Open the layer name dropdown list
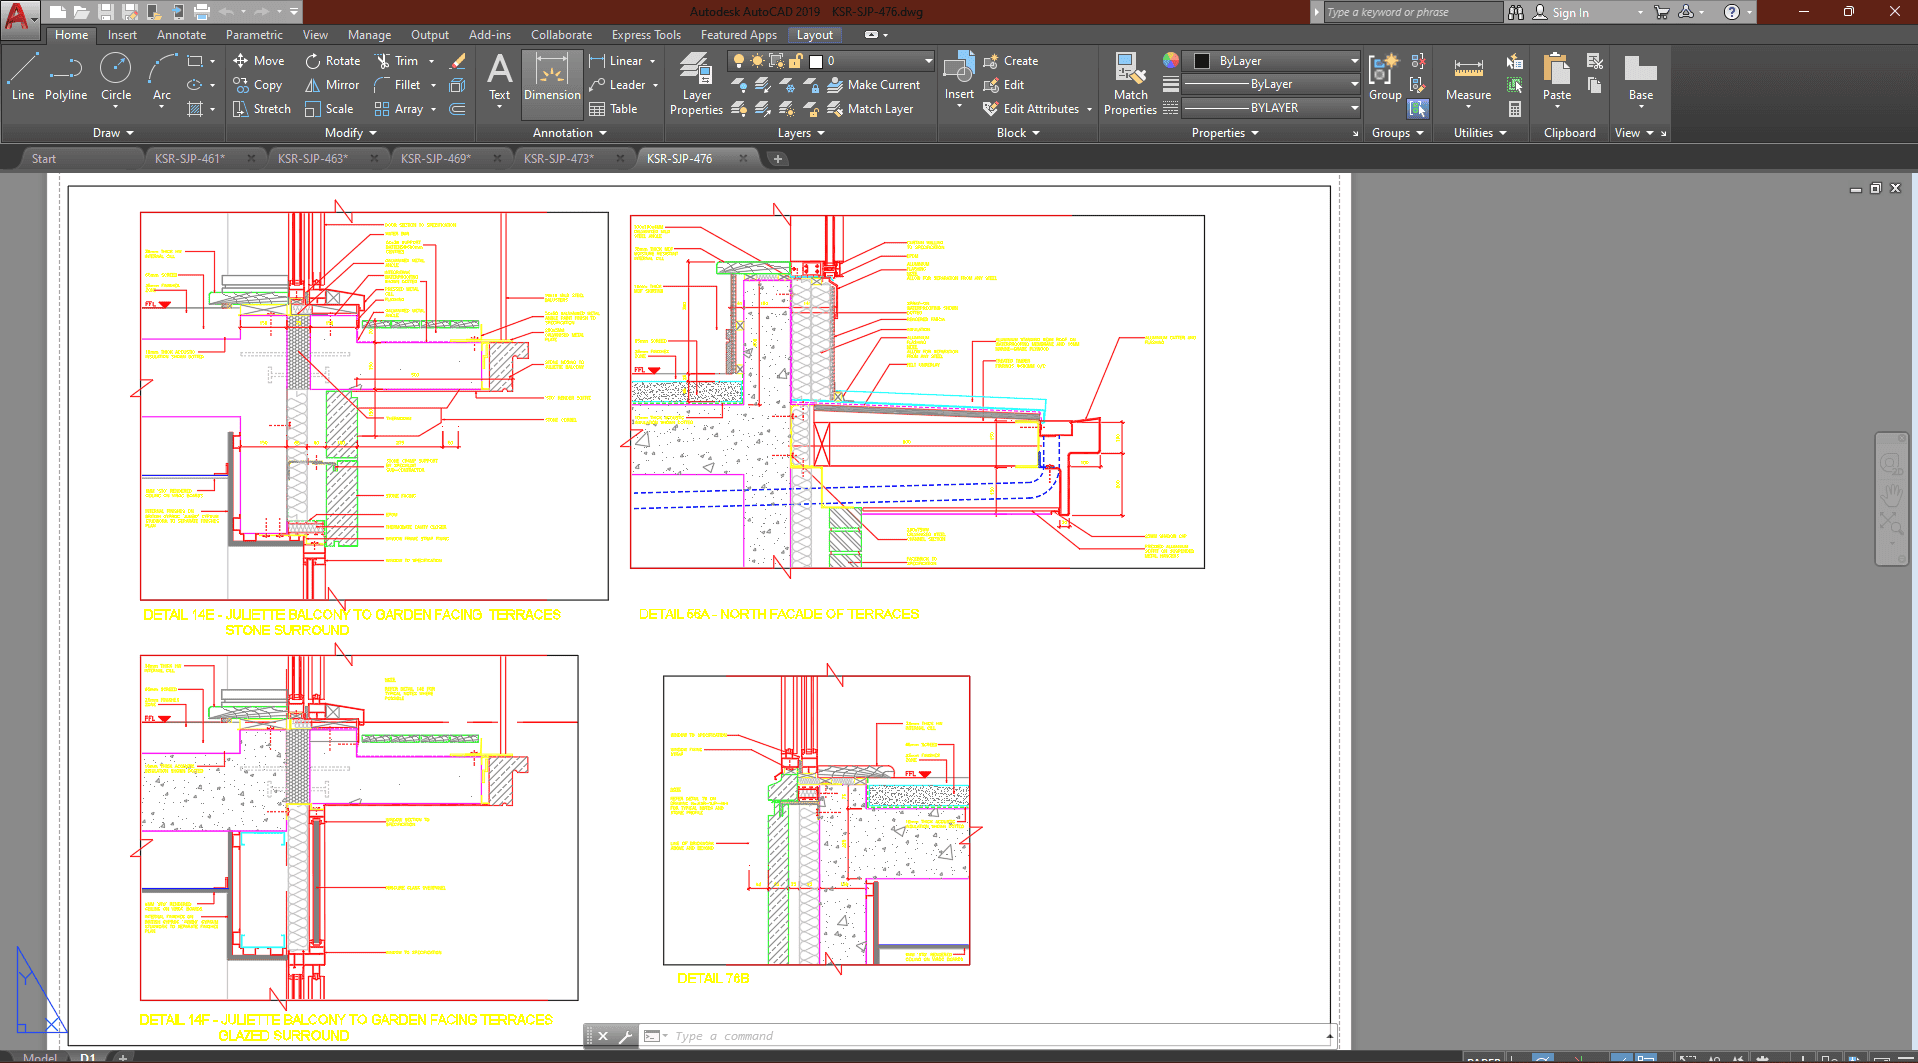The height and width of the screenshot is (1063, 1918). pos(928,61)
